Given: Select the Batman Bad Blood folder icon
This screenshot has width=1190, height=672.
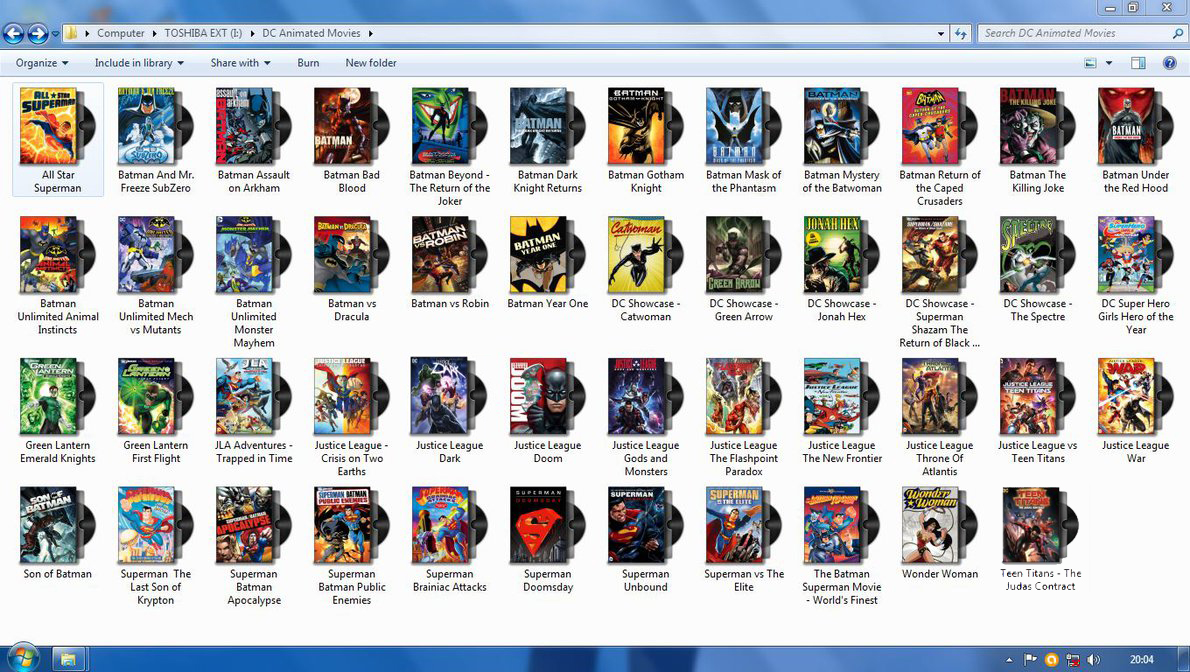Looking at the screenshot, I should click(x=351, y=126).
